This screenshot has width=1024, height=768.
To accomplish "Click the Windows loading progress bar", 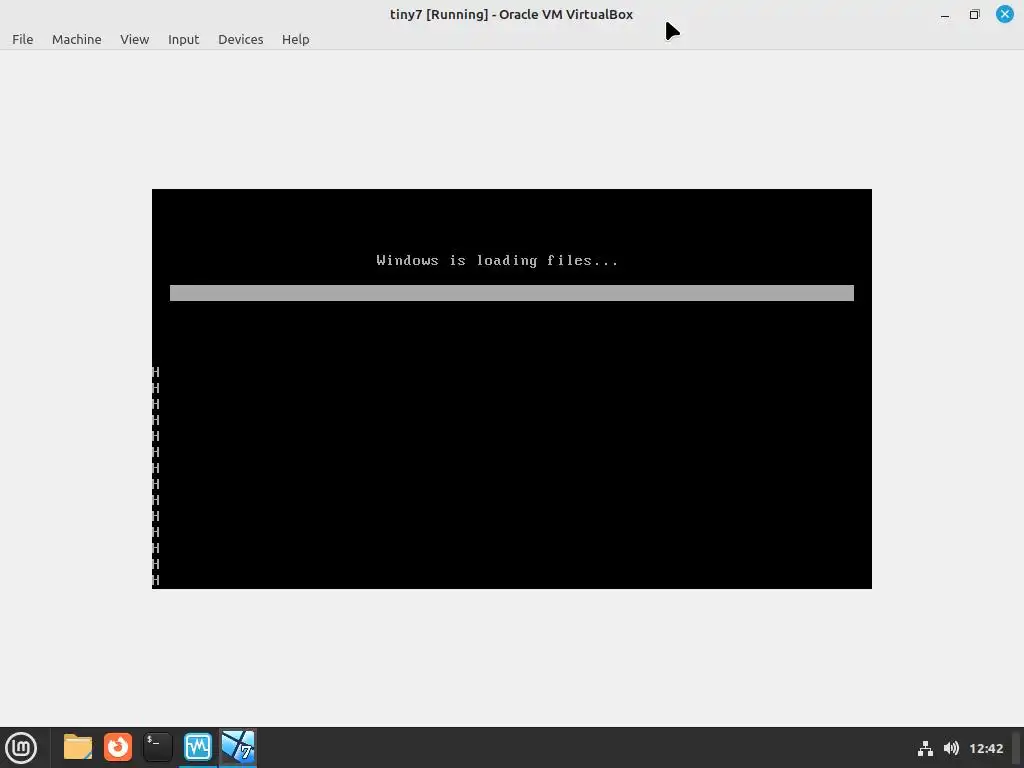I will [511, 293].
